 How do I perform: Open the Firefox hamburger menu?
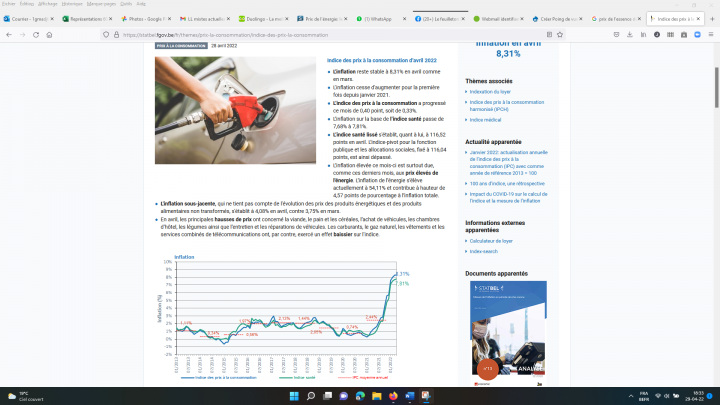(x=711, y=35)
